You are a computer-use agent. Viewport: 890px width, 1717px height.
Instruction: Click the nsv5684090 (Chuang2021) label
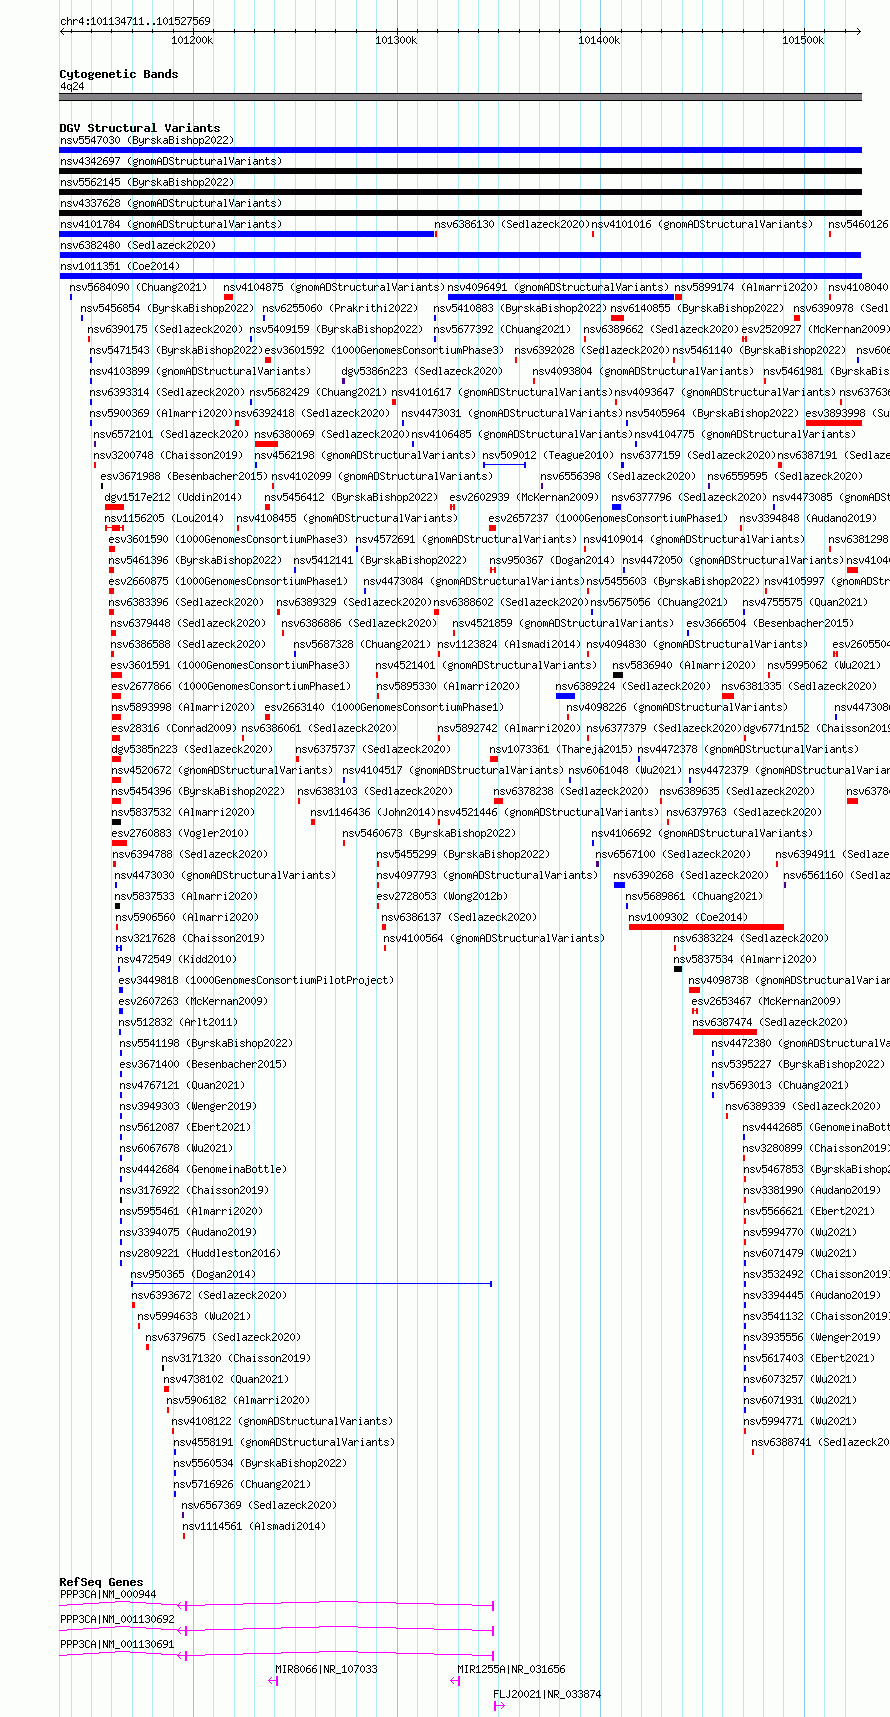[139, 287]
